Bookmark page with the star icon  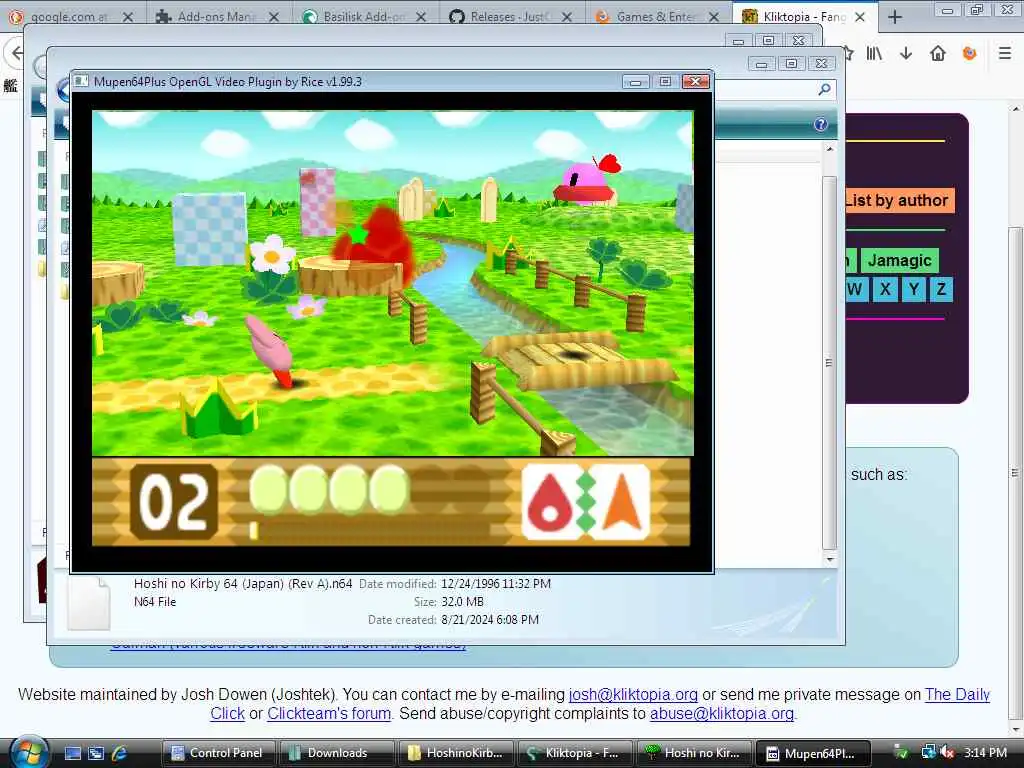click(850, 54)
